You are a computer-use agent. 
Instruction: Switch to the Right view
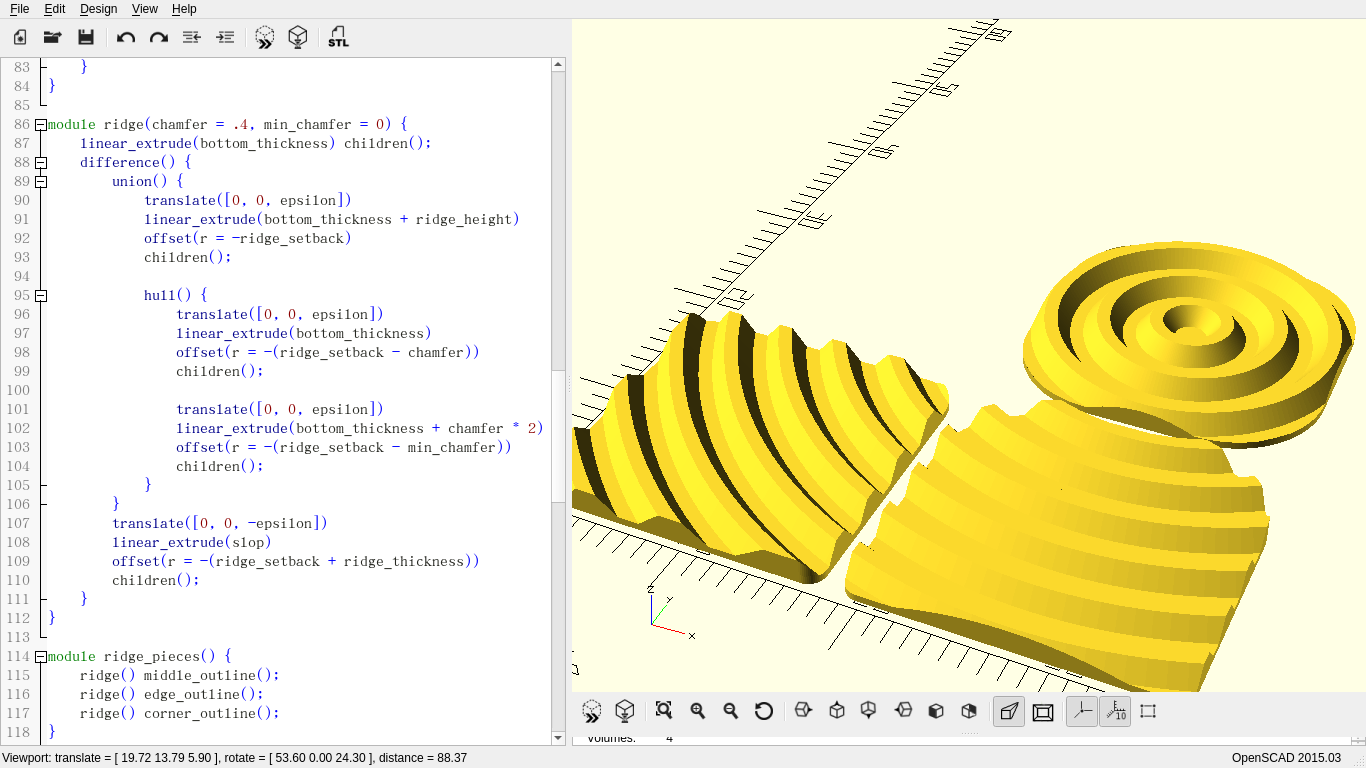pyautogui.click(x=803, y=711)
